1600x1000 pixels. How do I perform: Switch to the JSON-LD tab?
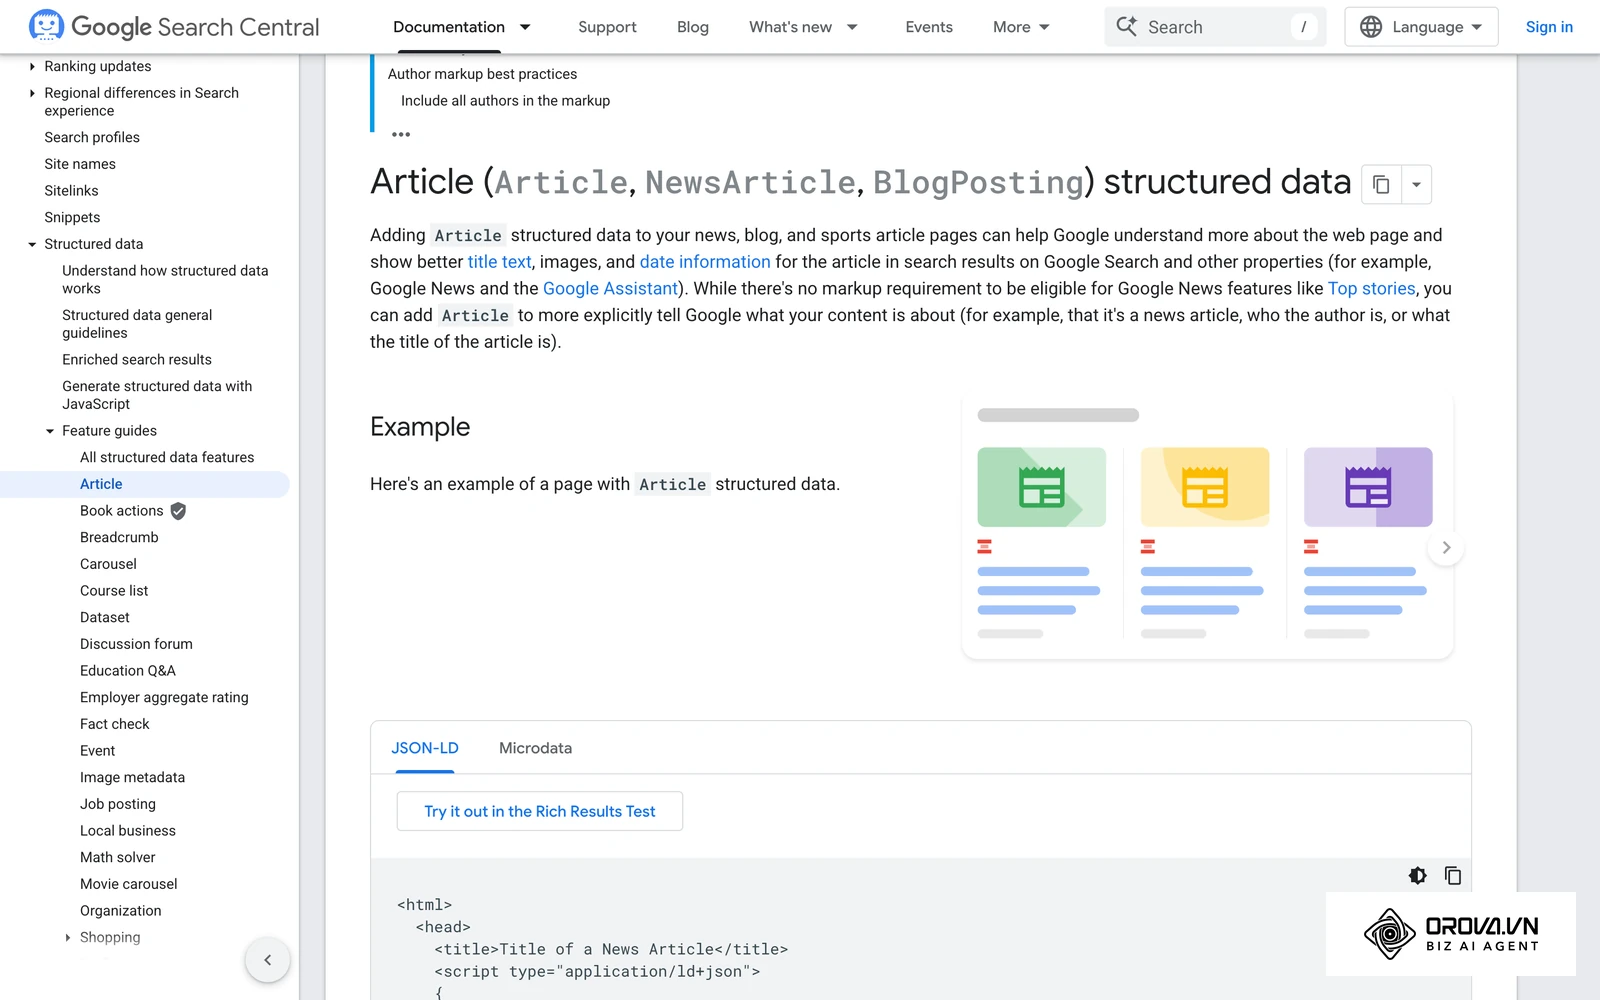(425, 748)
